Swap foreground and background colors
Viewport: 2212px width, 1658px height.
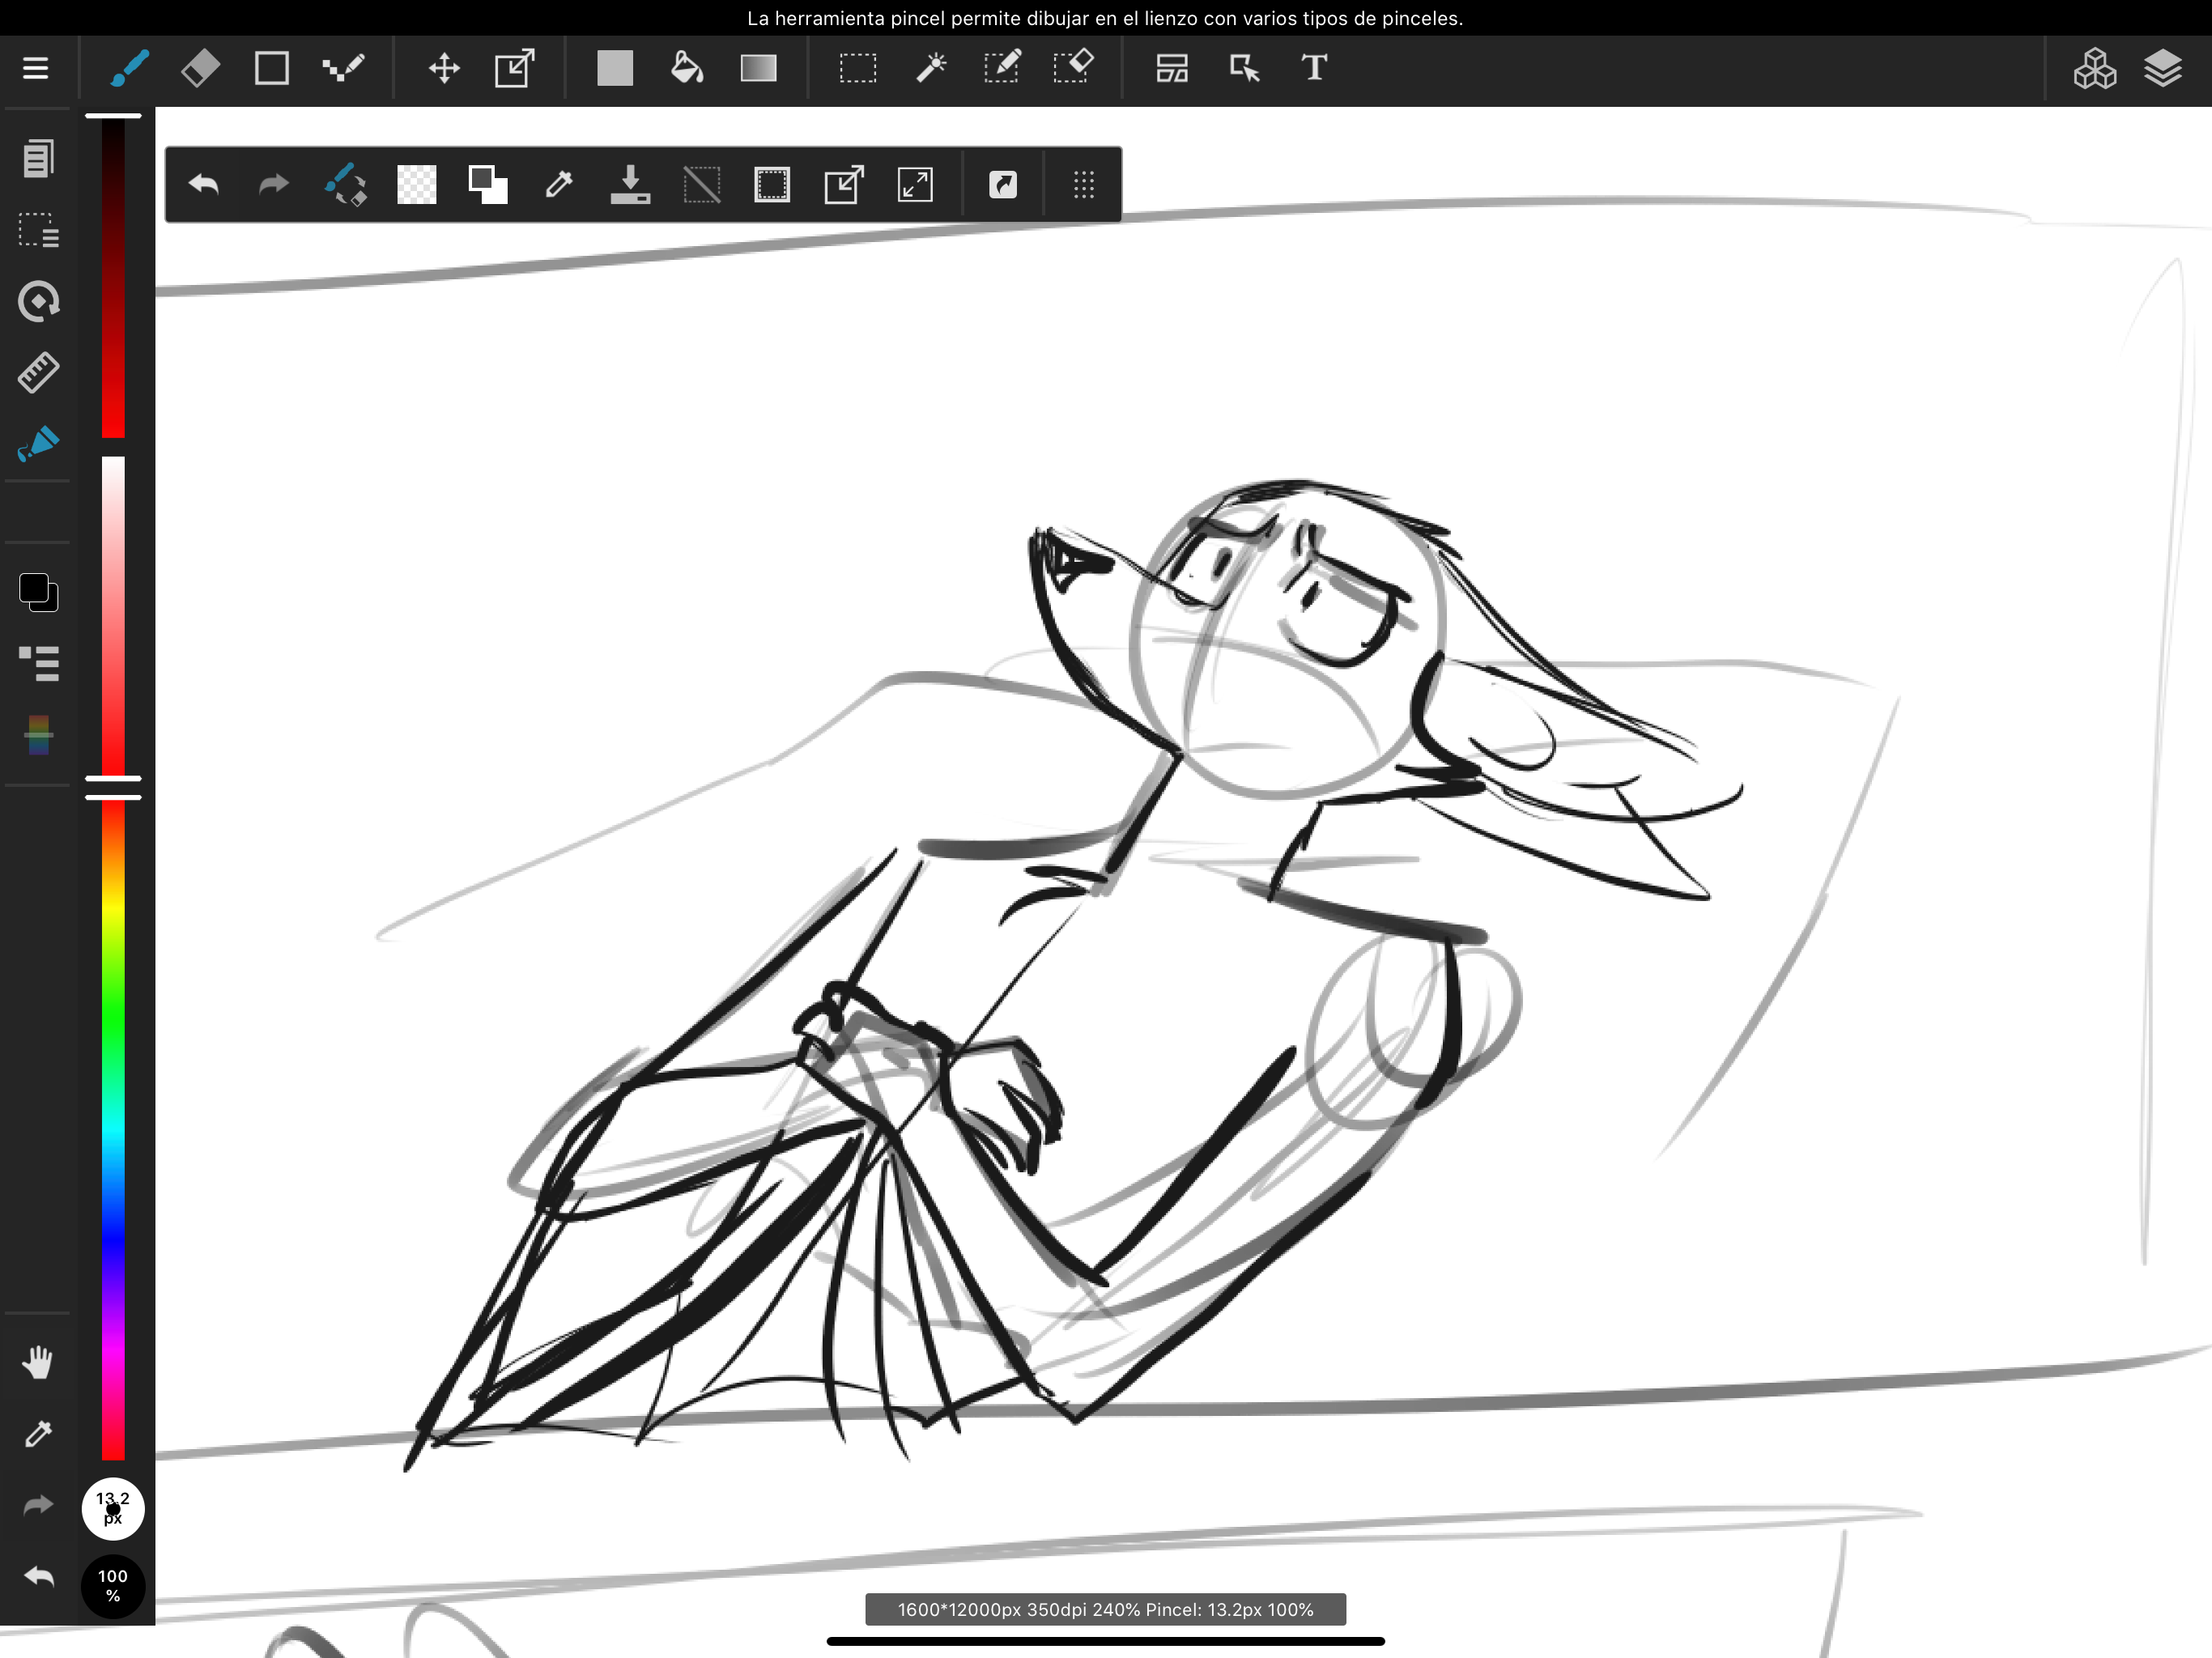pos(488,185)
